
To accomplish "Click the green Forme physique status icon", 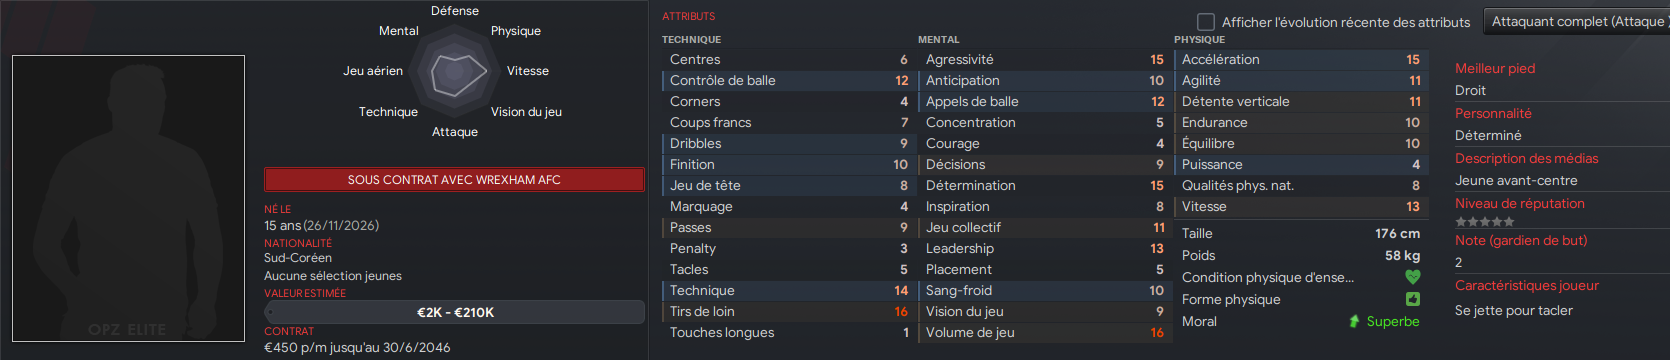I will [x=1412, y=299].
